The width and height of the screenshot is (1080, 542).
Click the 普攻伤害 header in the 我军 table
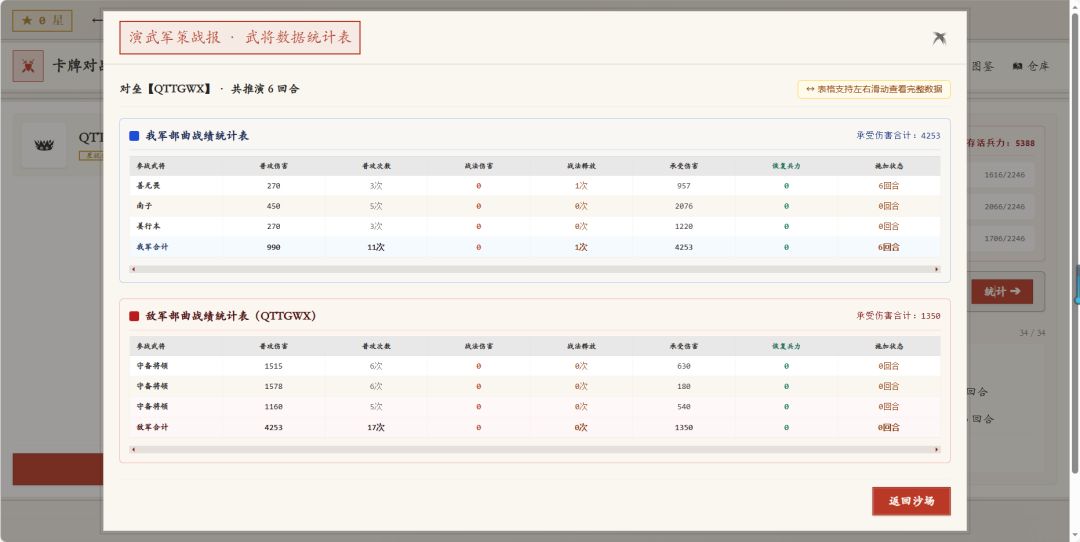click(x=273, y=166)
